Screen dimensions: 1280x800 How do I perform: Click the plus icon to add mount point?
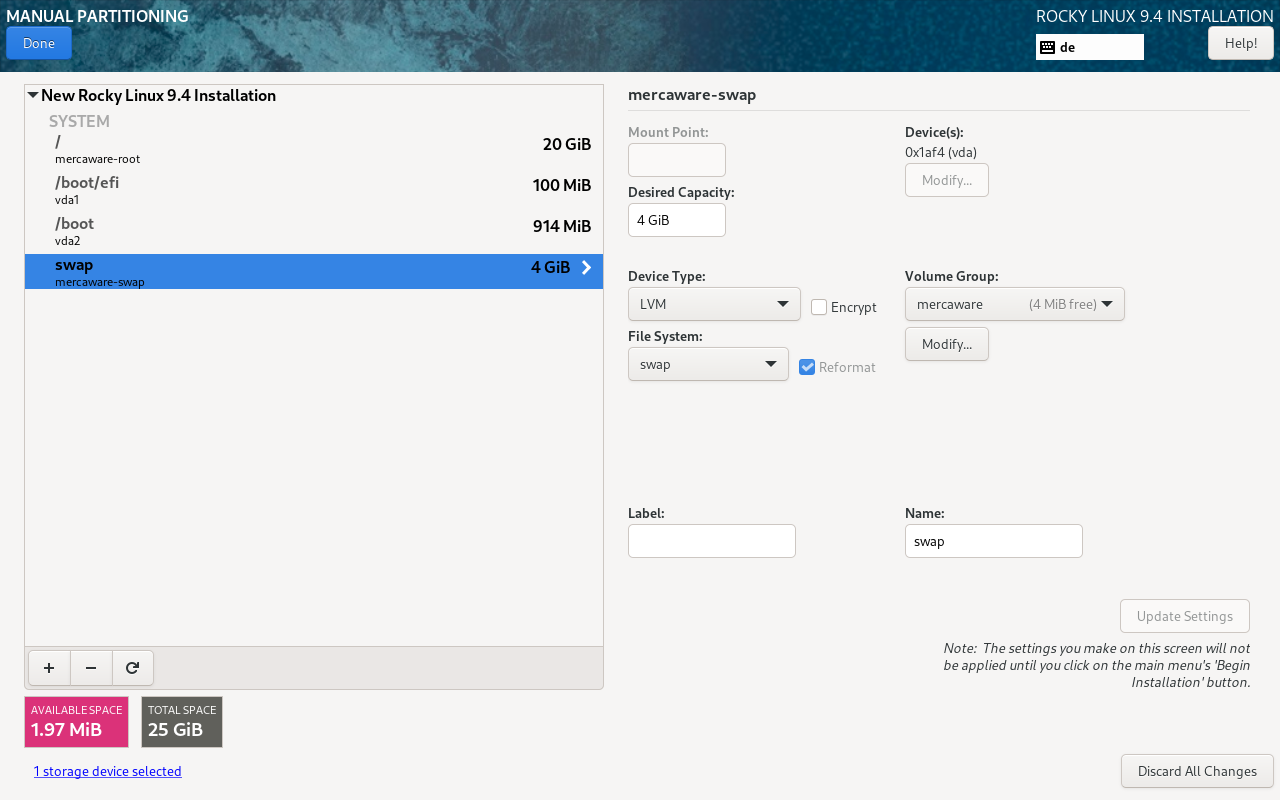[x=49, y=668]
